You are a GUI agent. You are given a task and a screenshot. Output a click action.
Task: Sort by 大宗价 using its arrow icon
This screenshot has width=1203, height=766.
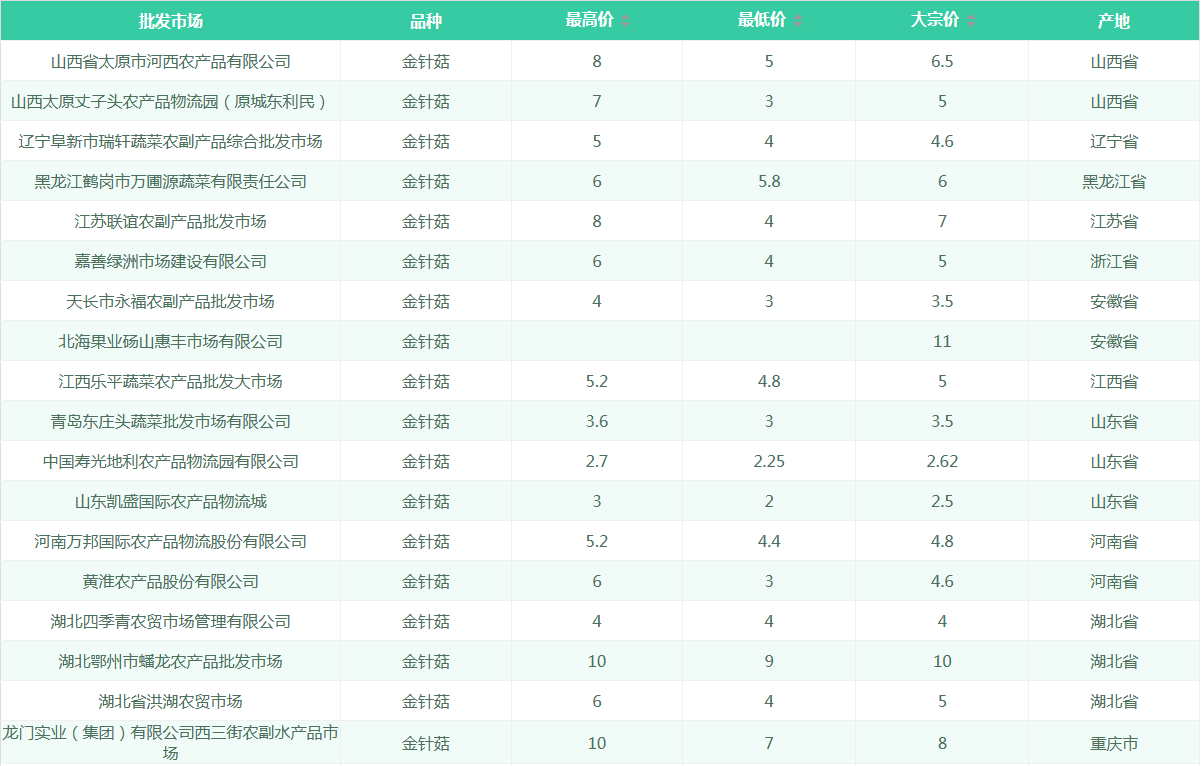point(971,21)
